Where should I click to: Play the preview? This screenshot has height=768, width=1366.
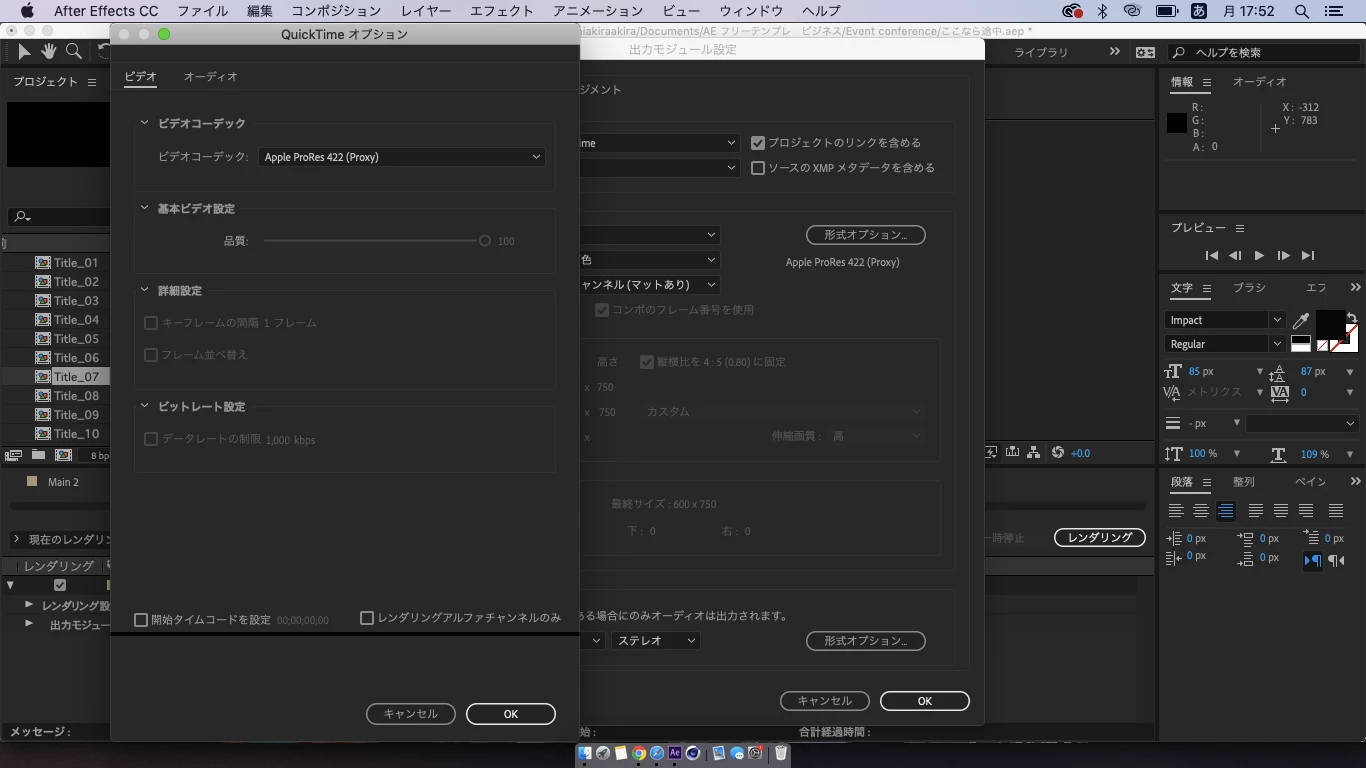coord(1259,256)
